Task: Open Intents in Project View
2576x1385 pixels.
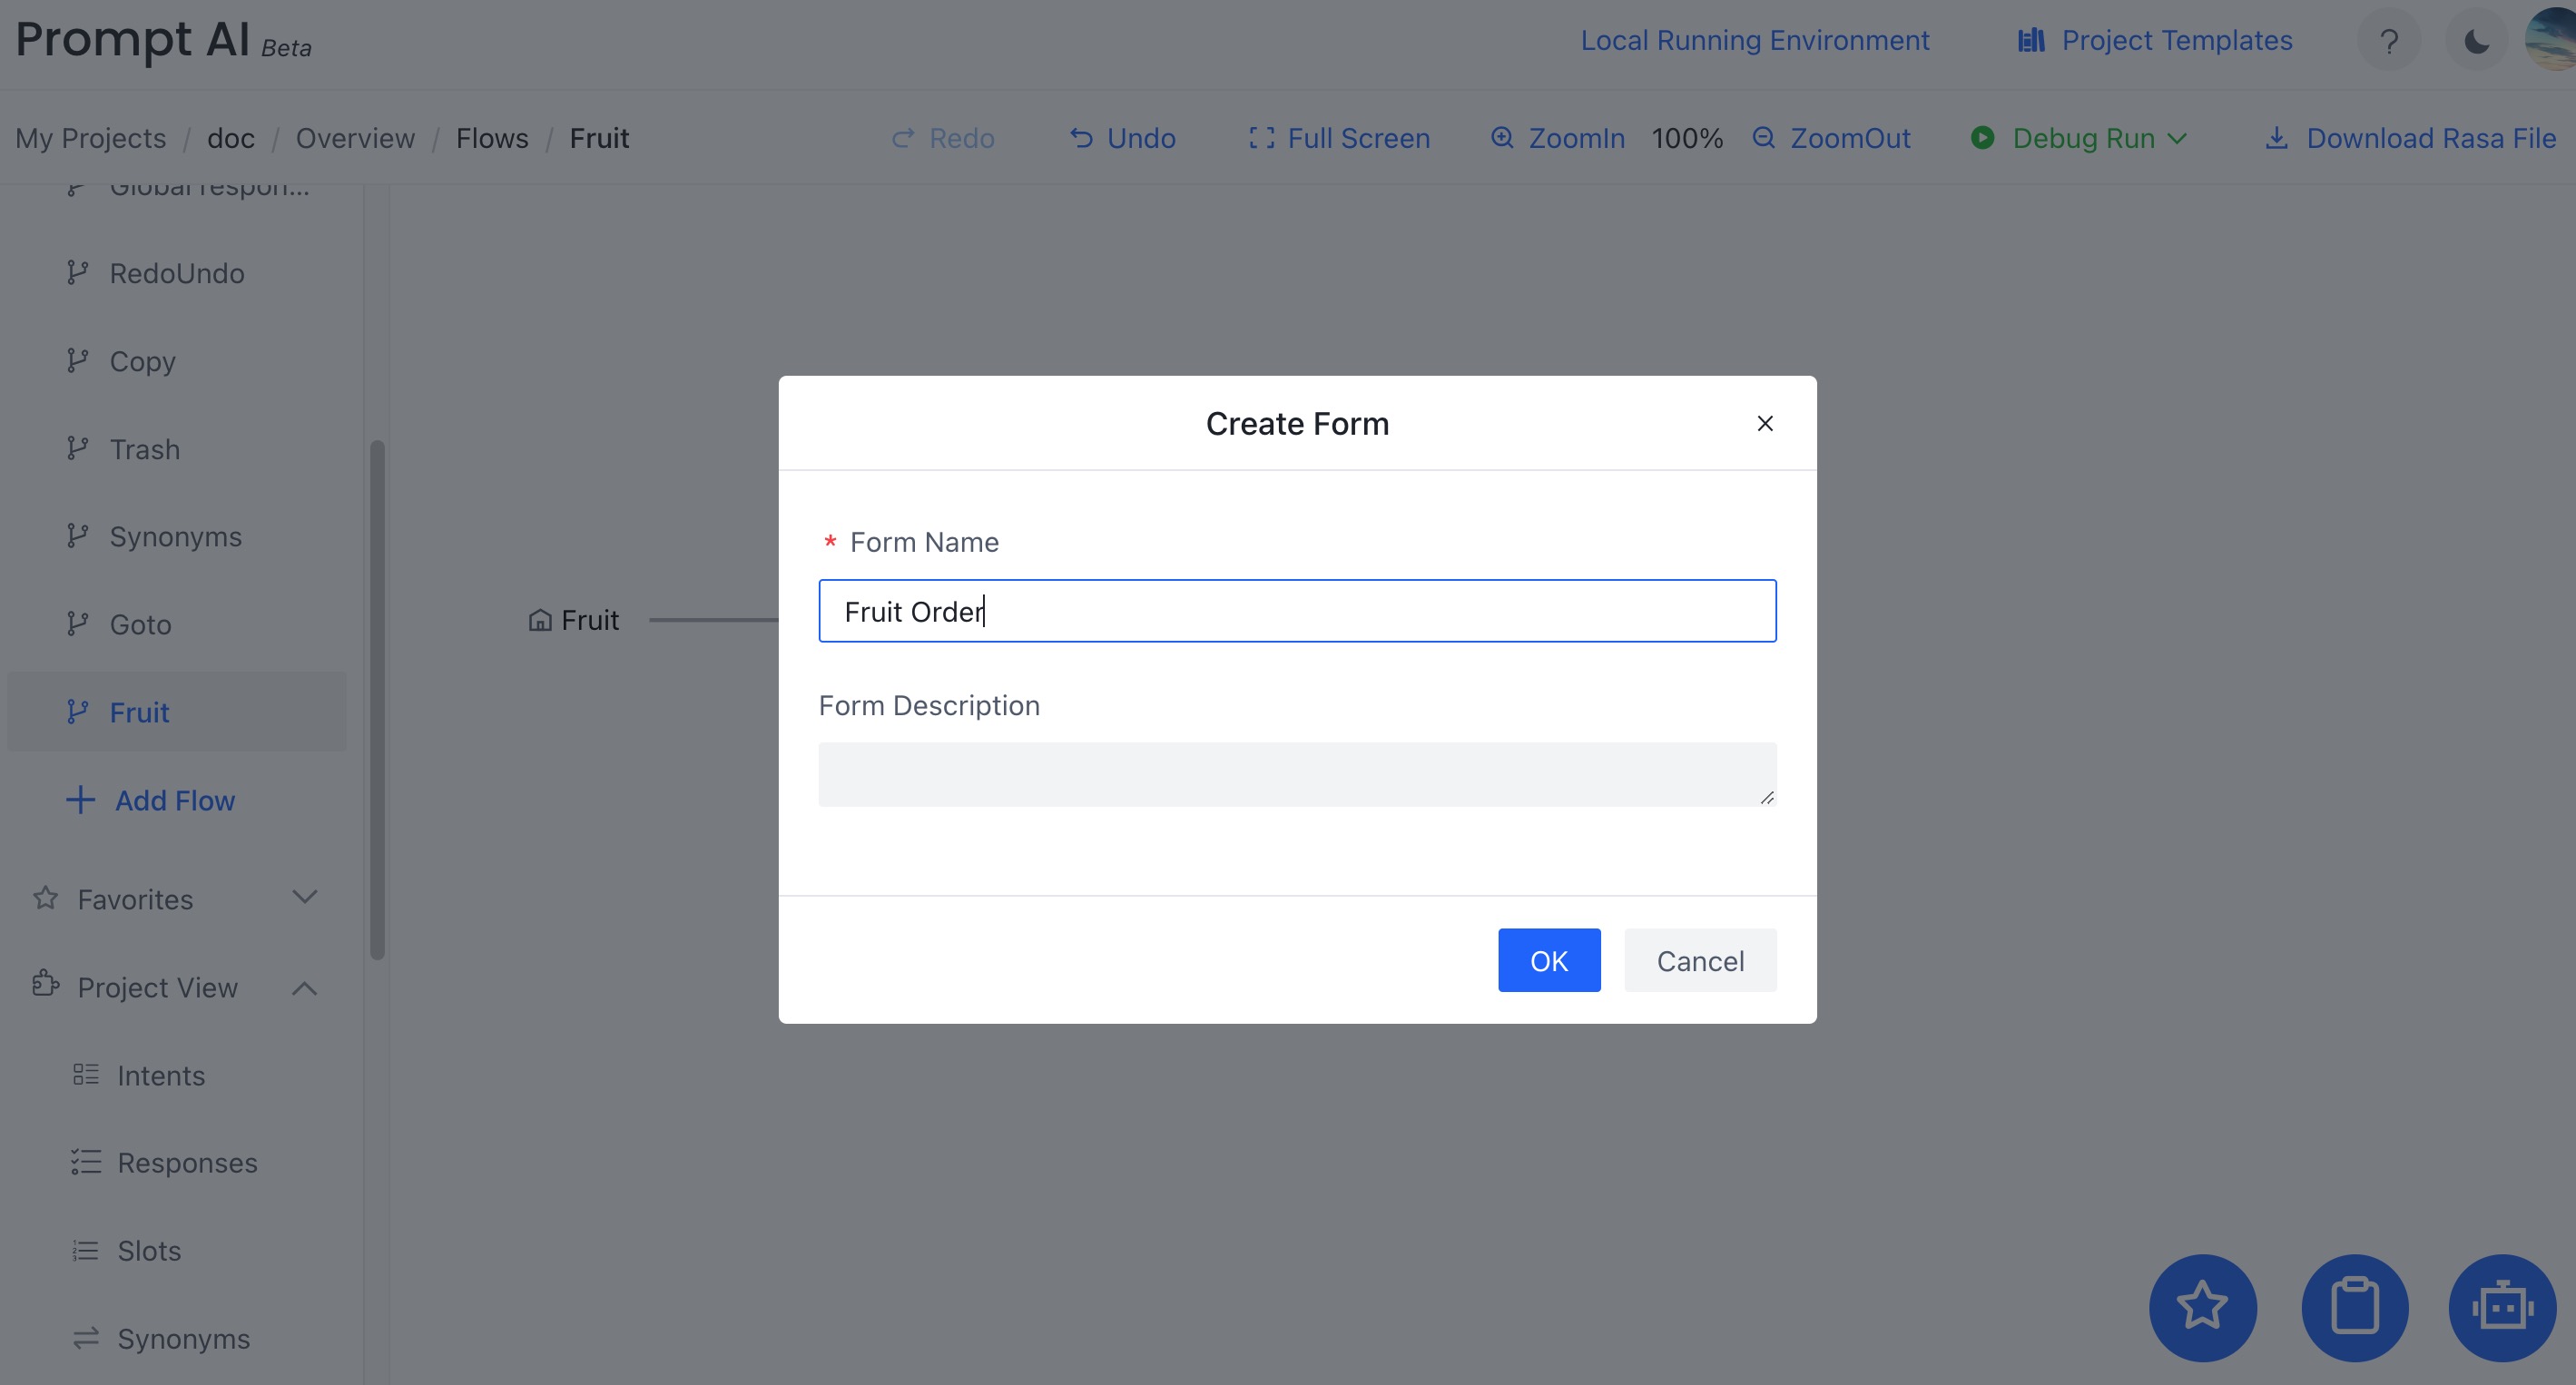Action: 160,1075
